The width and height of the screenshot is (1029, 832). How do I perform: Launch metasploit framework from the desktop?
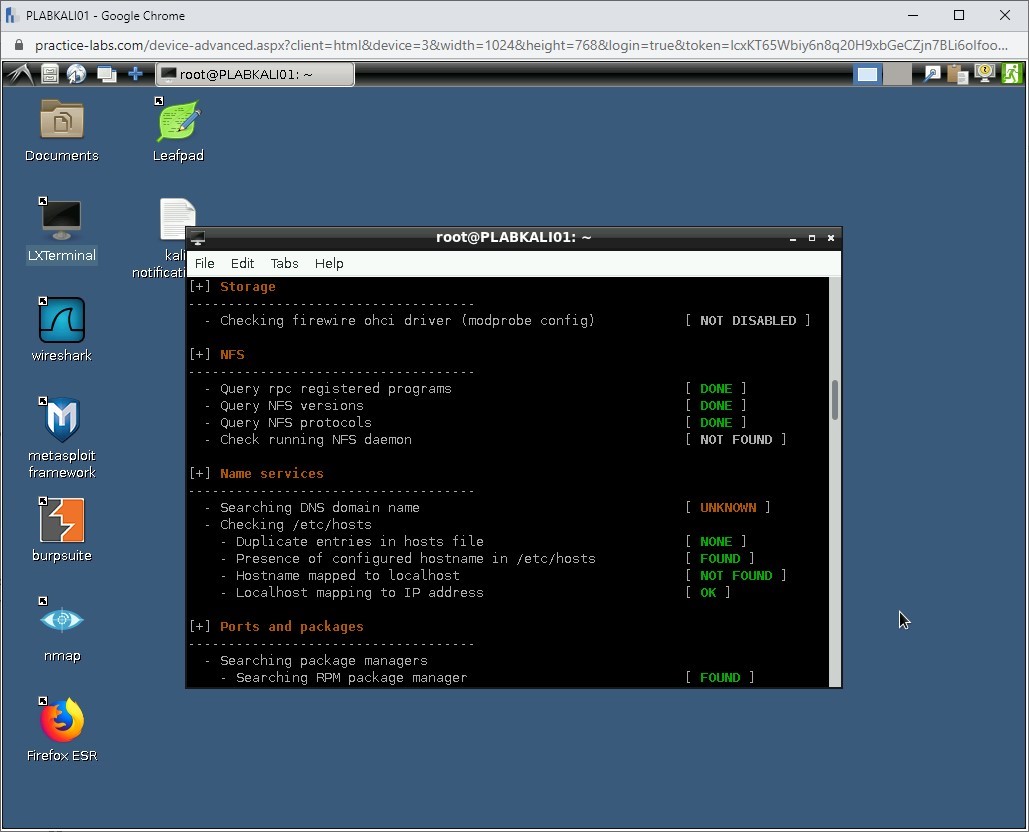click(62, 421)
